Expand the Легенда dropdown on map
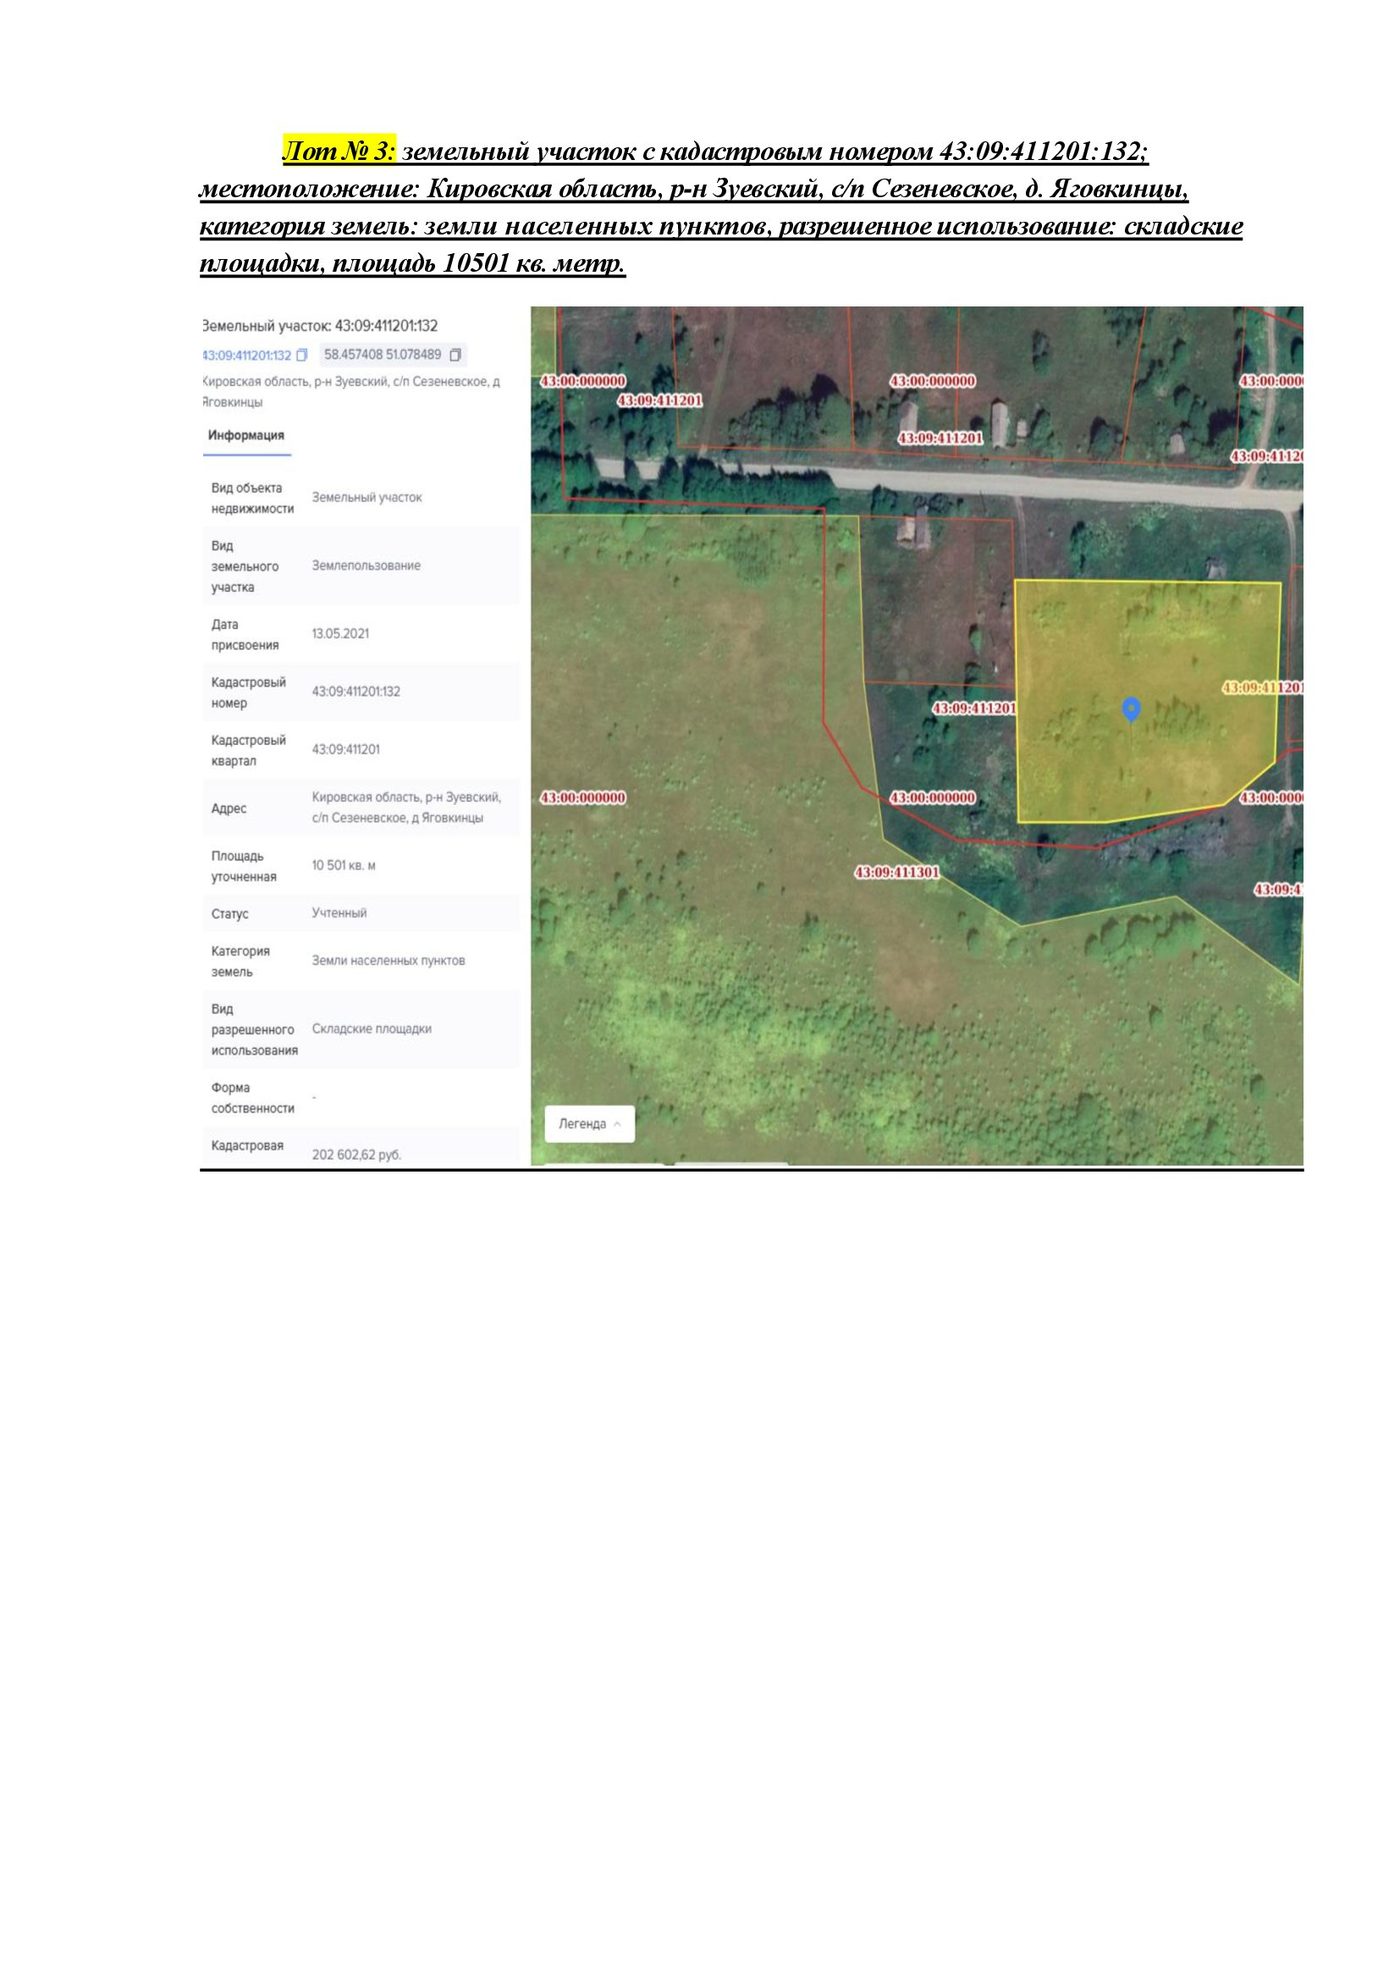Viewport: 1400px width, 1980px height. [590, 1124]
